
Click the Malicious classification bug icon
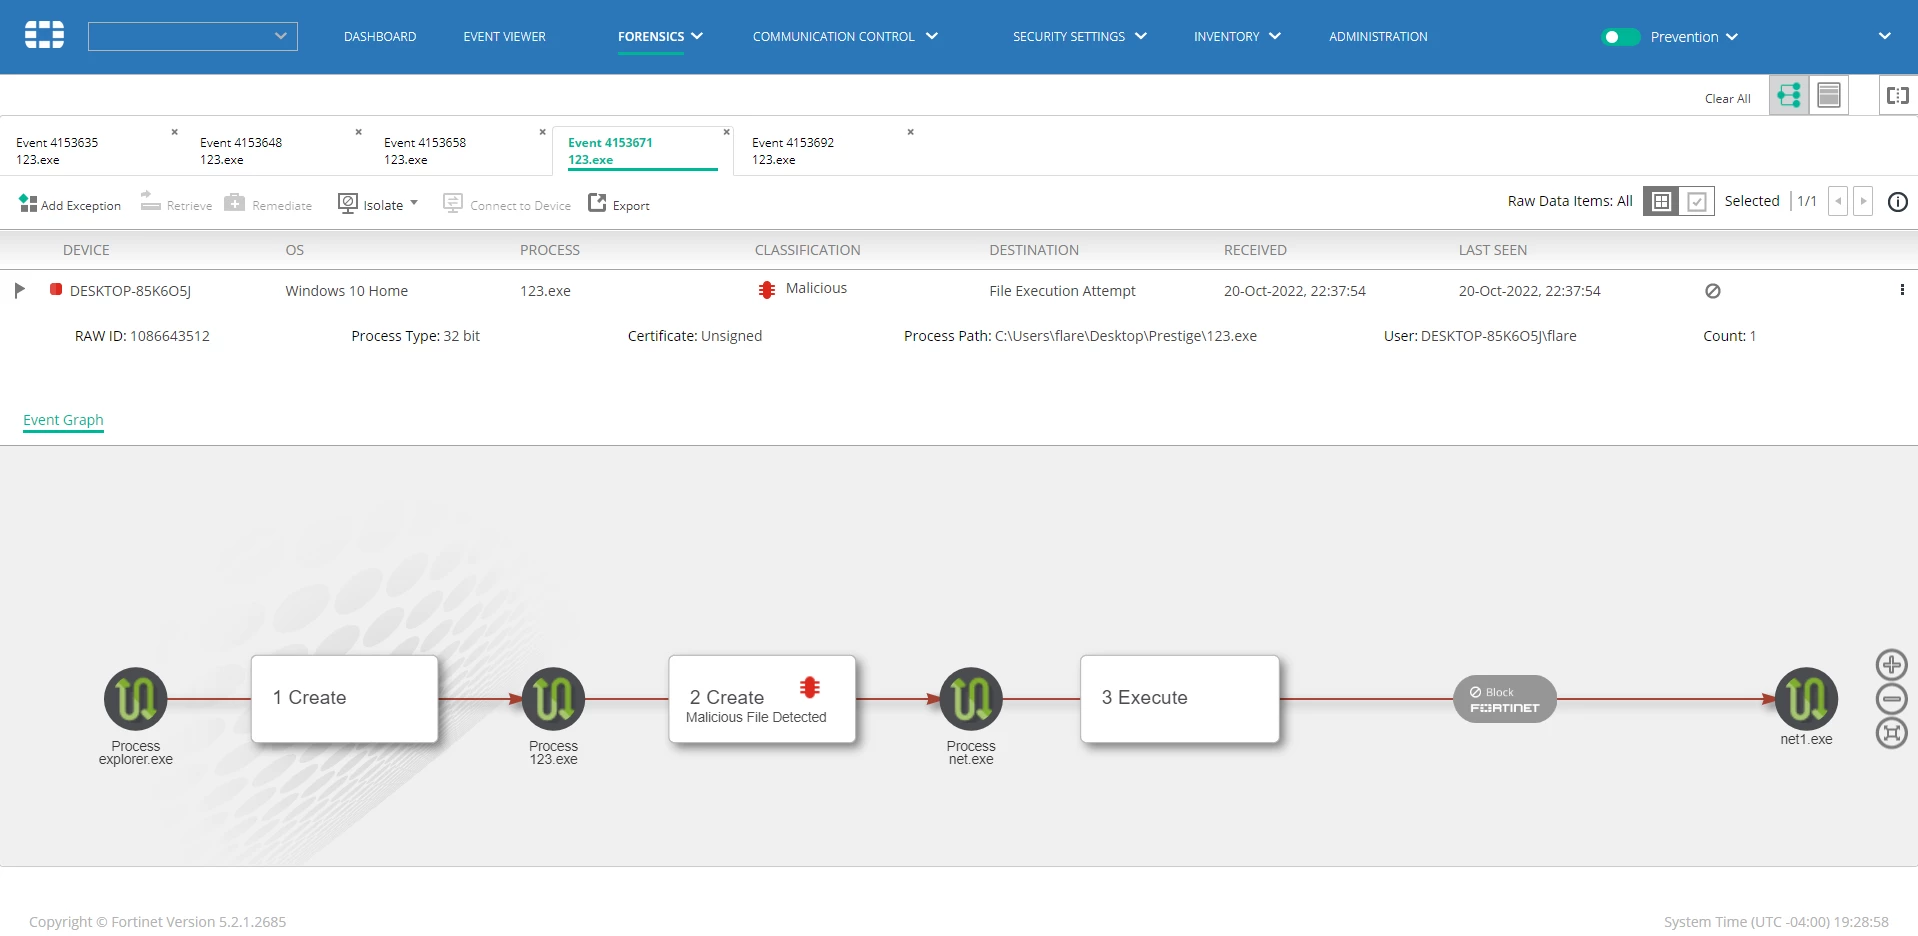pyautogui.click(x=766, y=290)
